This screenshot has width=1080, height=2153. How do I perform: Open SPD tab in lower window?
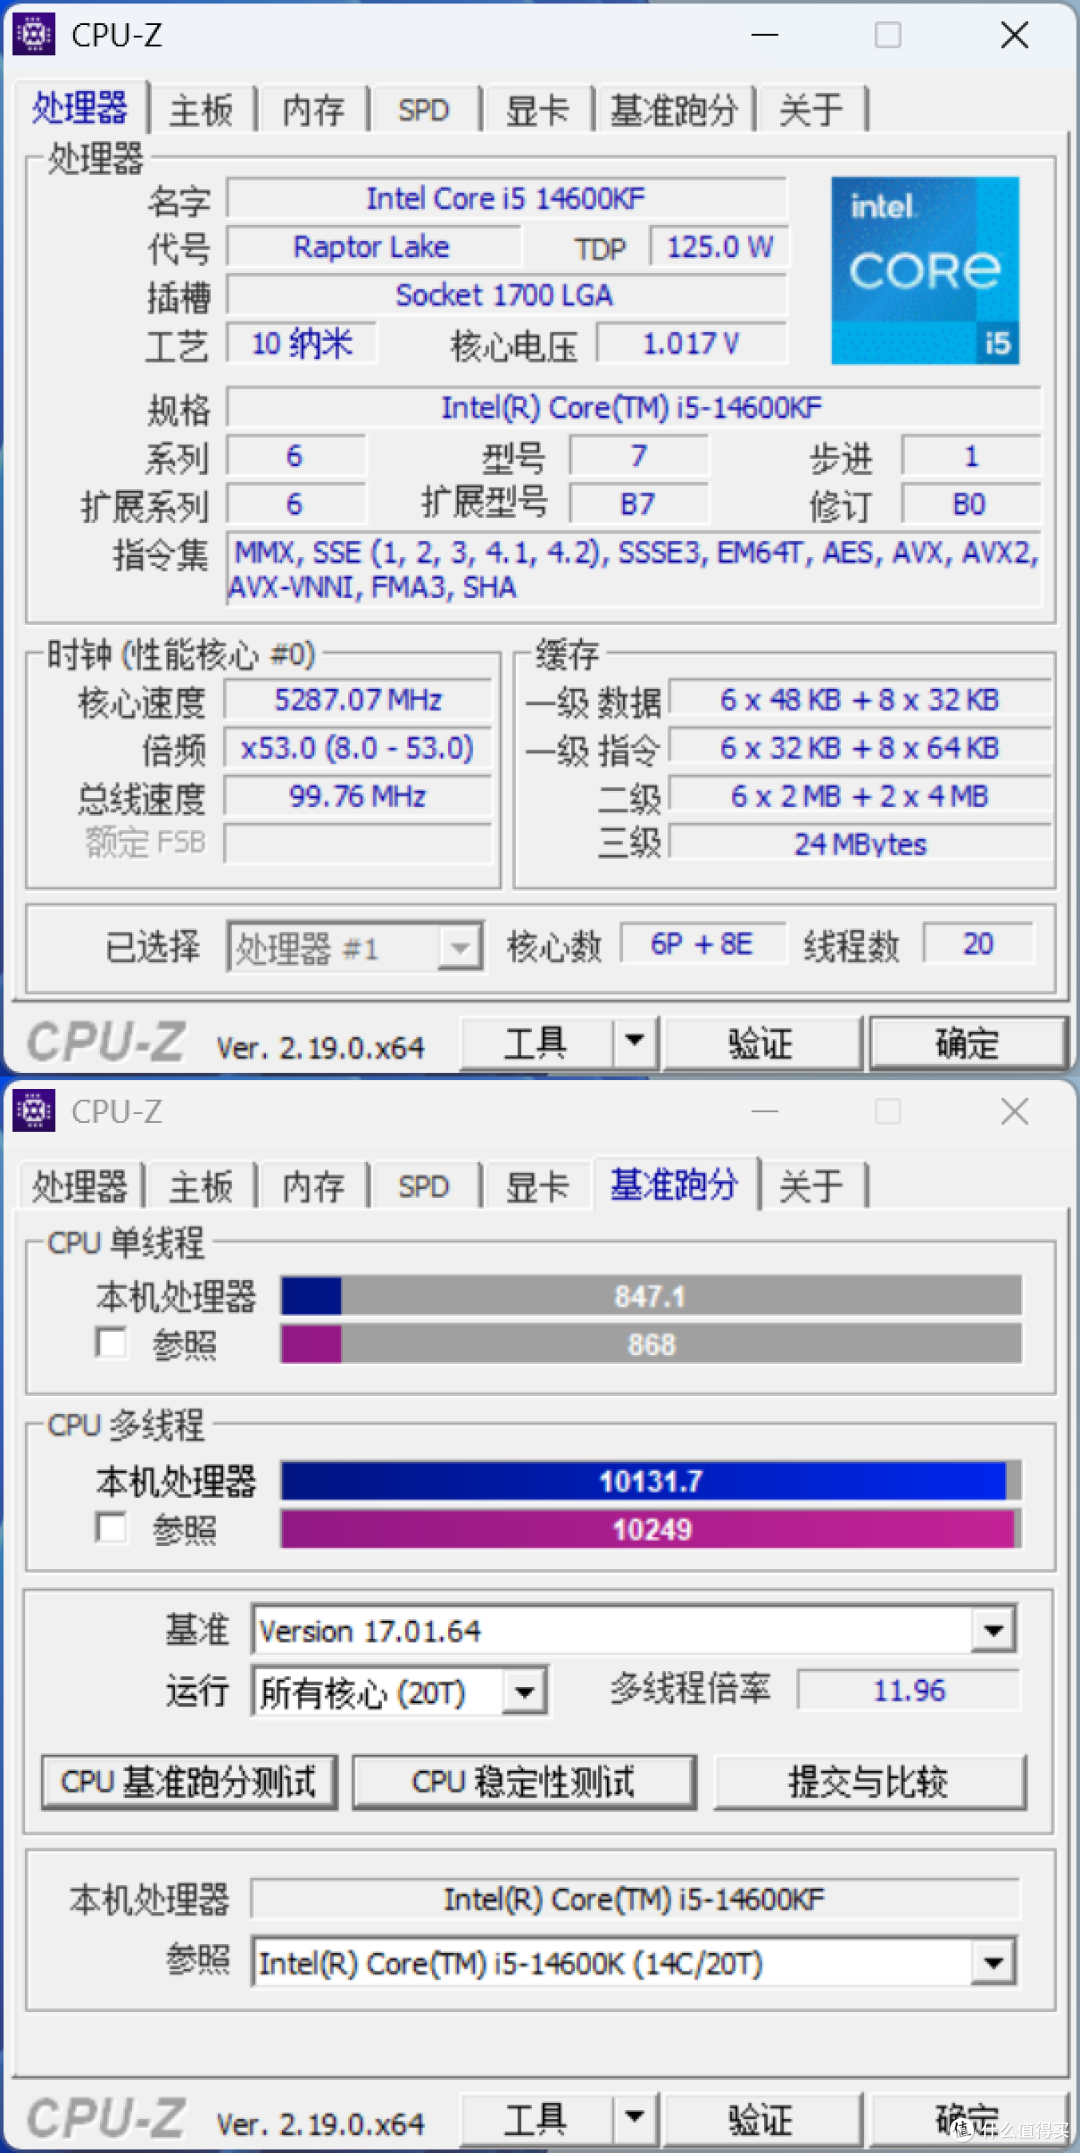coord(424,1186)
